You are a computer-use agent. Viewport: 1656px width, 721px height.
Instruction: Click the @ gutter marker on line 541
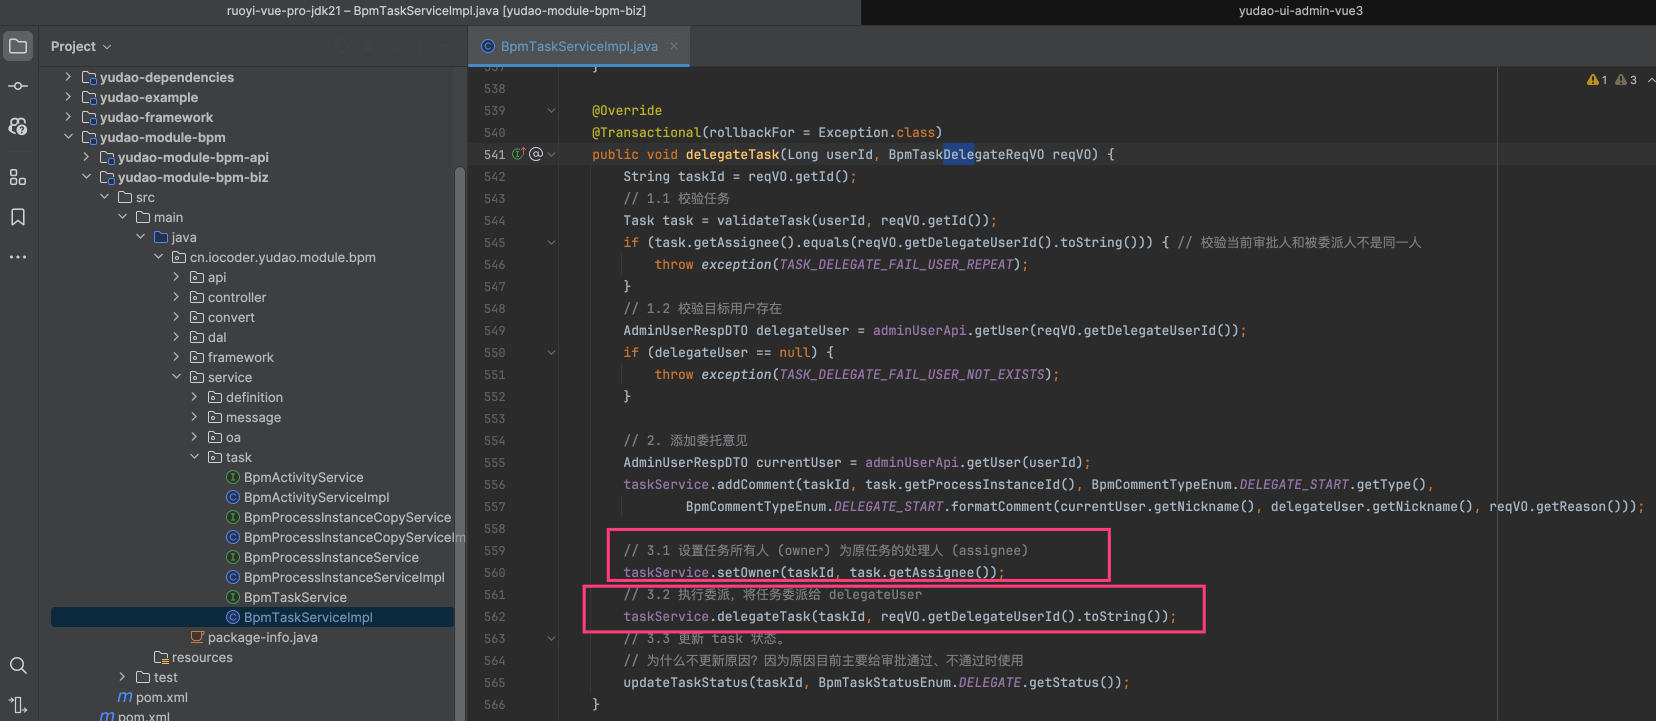pos(536,154)
